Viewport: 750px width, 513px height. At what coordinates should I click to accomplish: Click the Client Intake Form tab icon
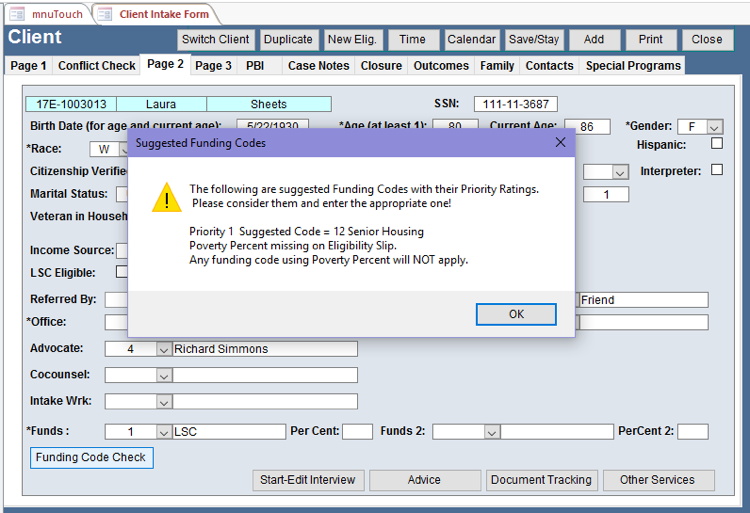coord(104,14)
